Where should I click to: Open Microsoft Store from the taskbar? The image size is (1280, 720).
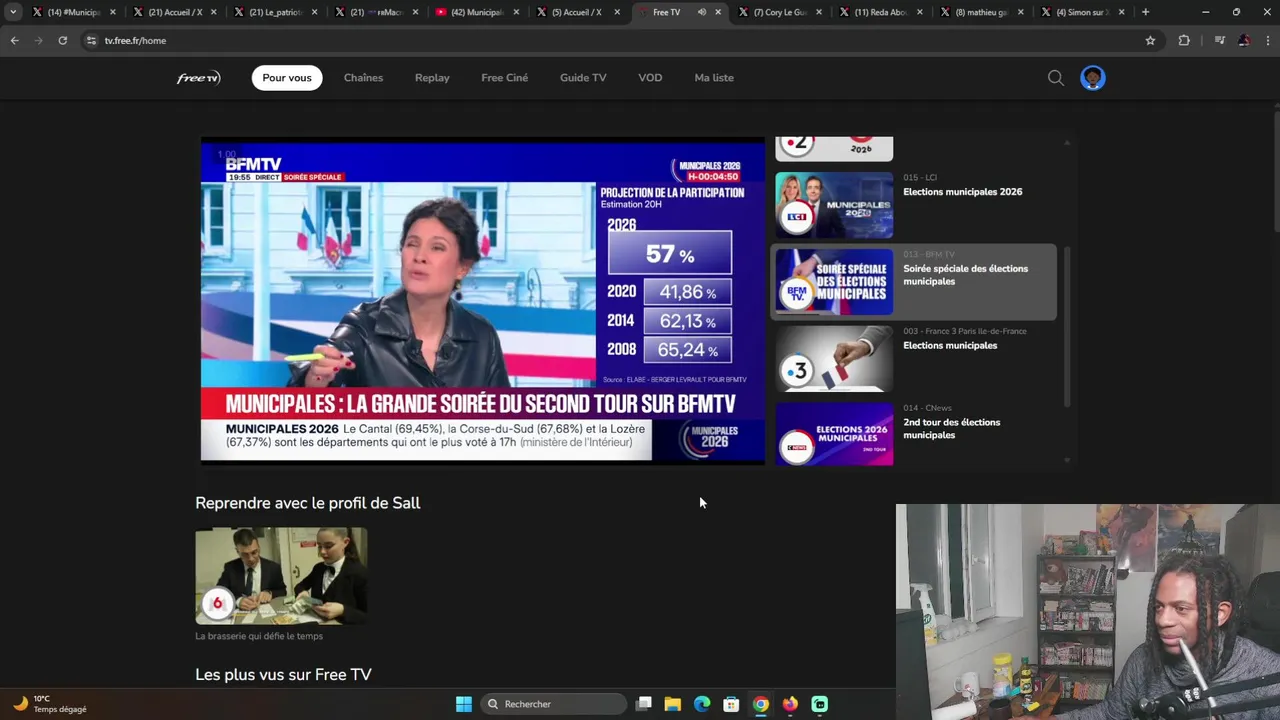[x=731, y=704]
